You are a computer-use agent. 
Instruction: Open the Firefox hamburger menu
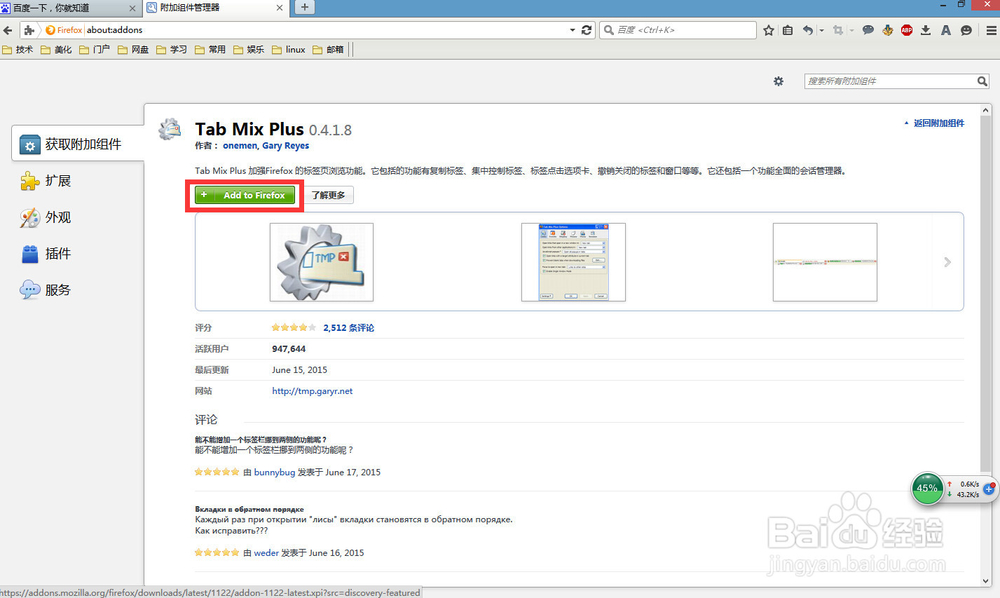tap(991, 30)
